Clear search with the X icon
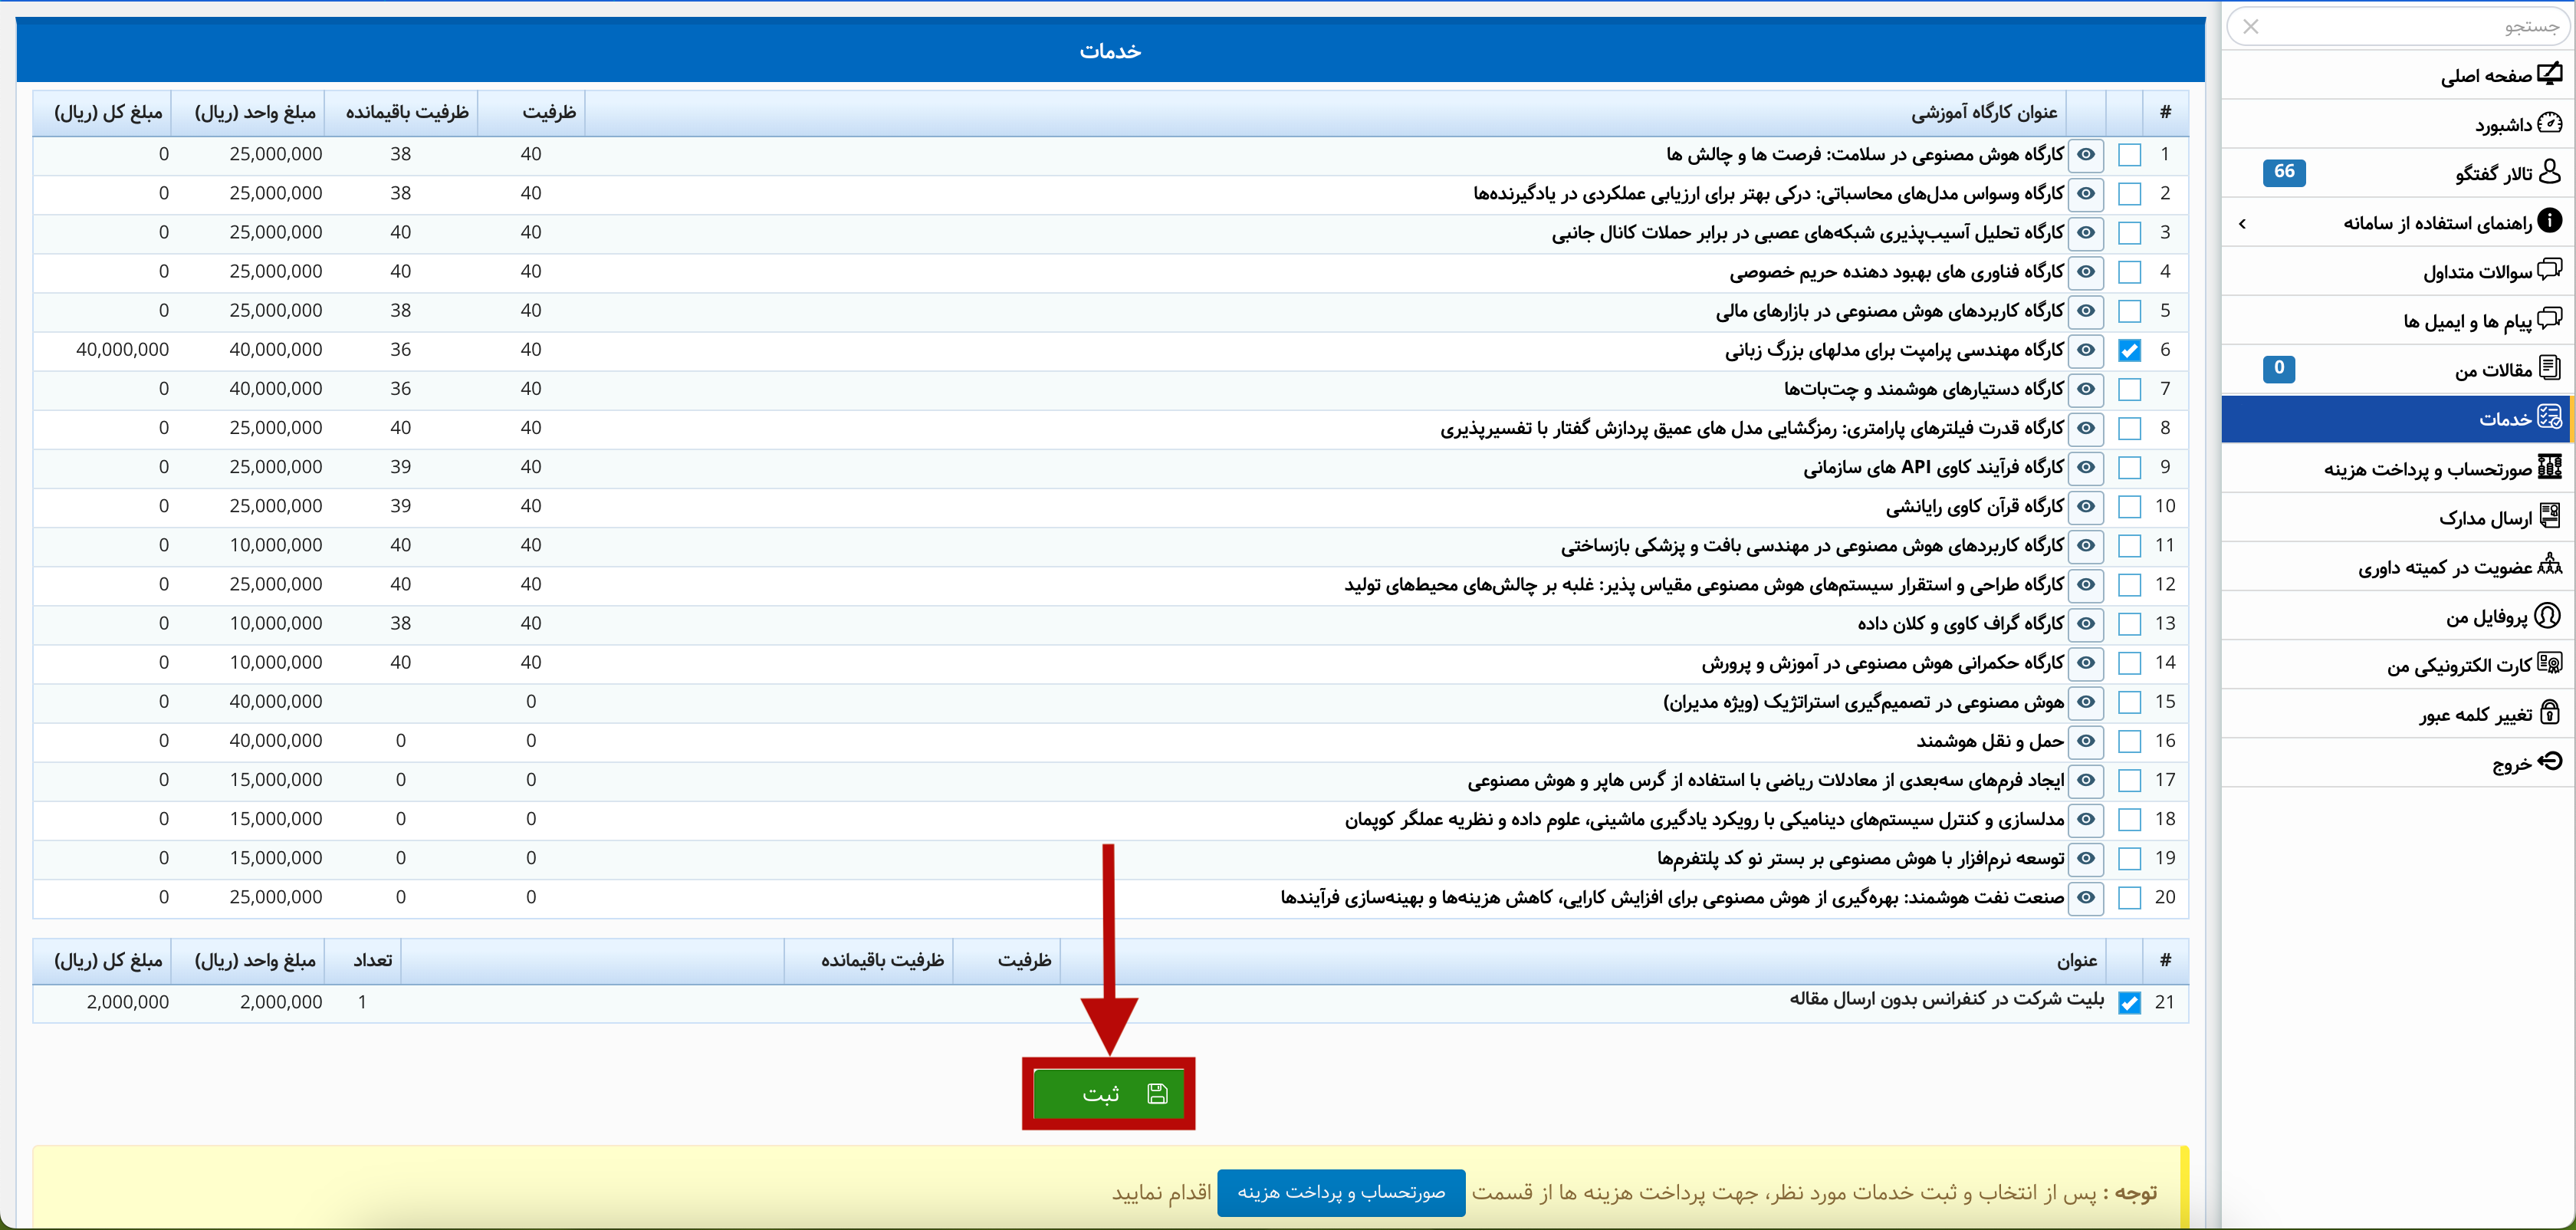2576x1230 pixels. [x=2251, y=27]
